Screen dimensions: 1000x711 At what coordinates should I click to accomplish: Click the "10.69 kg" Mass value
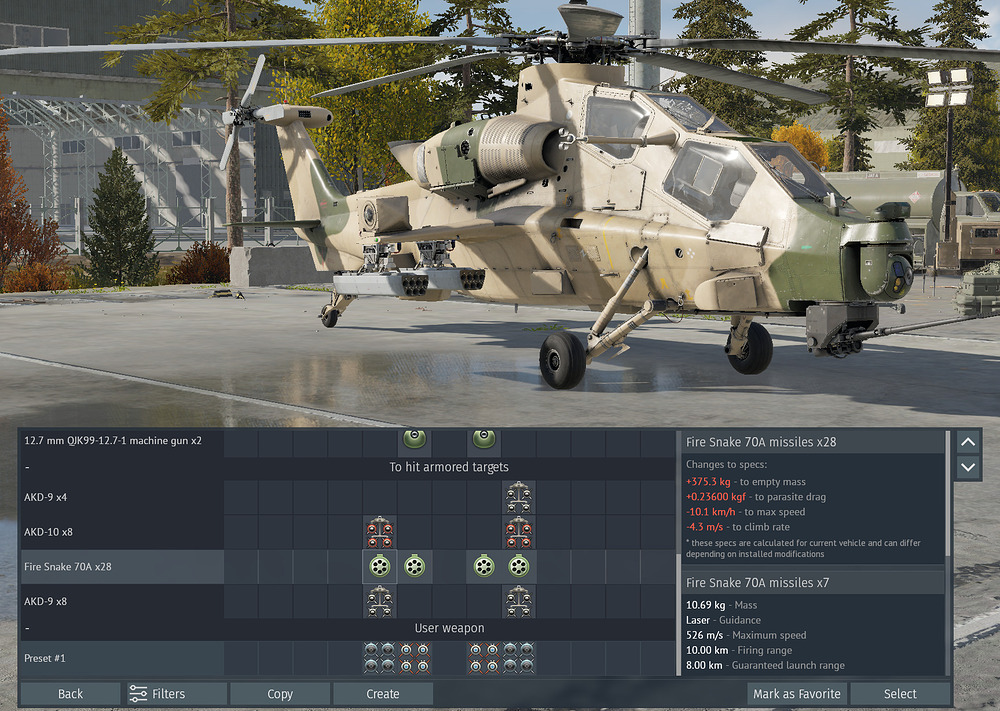705,605
